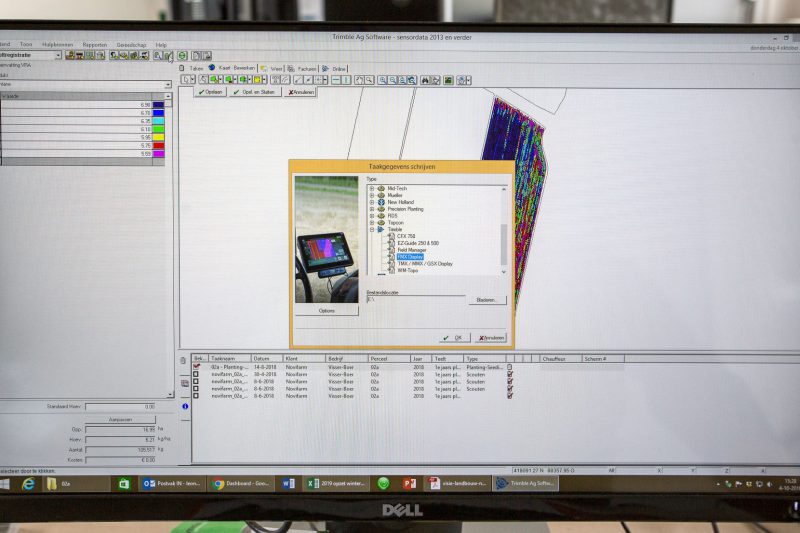Confirm the dialog with OK
800x533 pixels.
pos(454,338)
